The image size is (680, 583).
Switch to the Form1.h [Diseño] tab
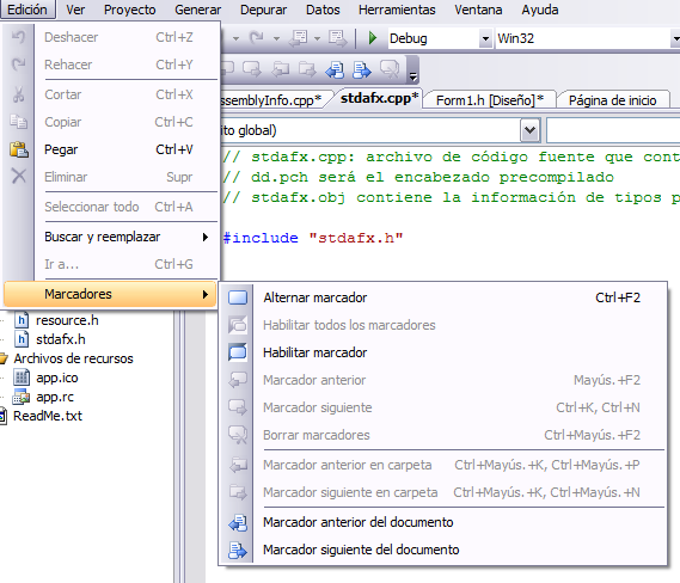point(489,100)
